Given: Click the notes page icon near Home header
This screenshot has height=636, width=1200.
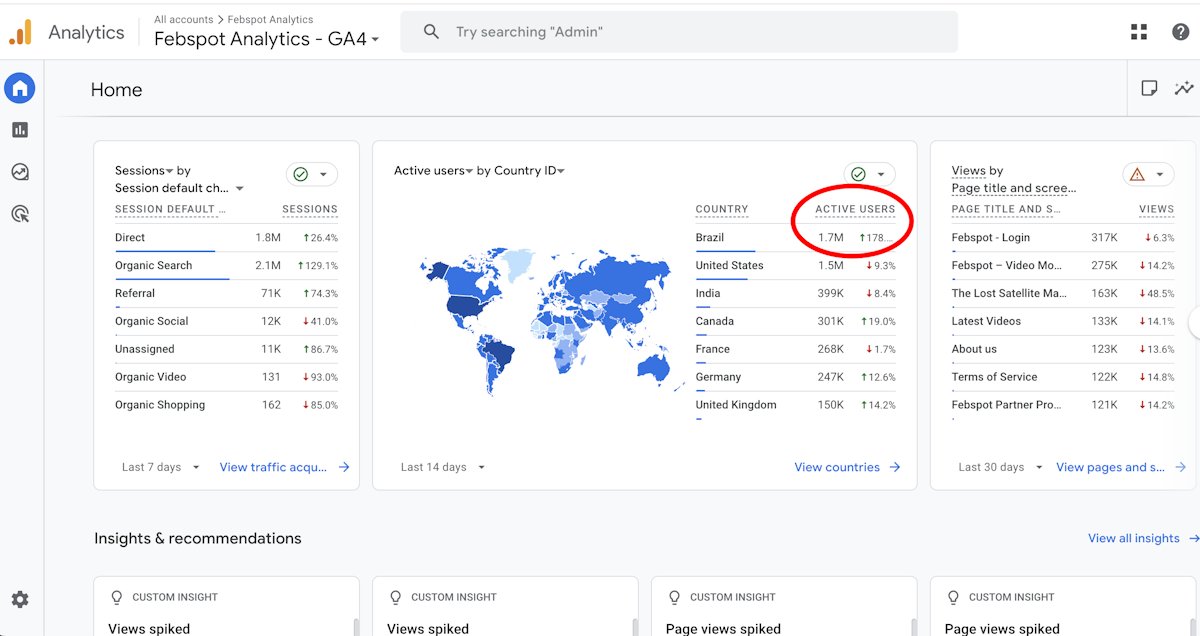Looking at the screenshot, I should (1149, 88).
